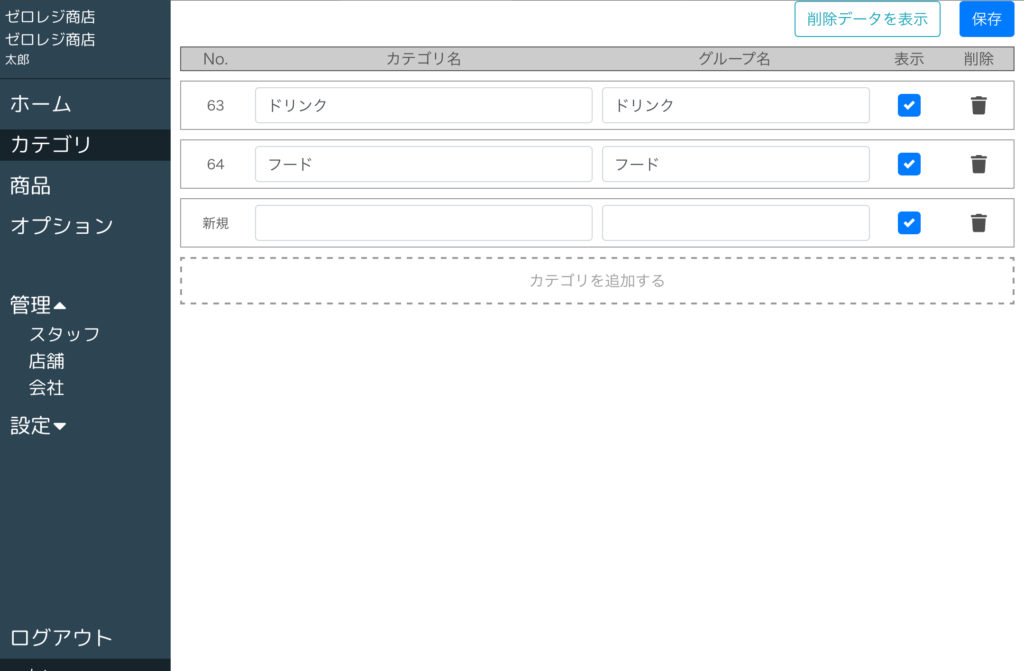Select 会社 under 管理
This screenshot has height=671, width=1024.
coord(47,388)
